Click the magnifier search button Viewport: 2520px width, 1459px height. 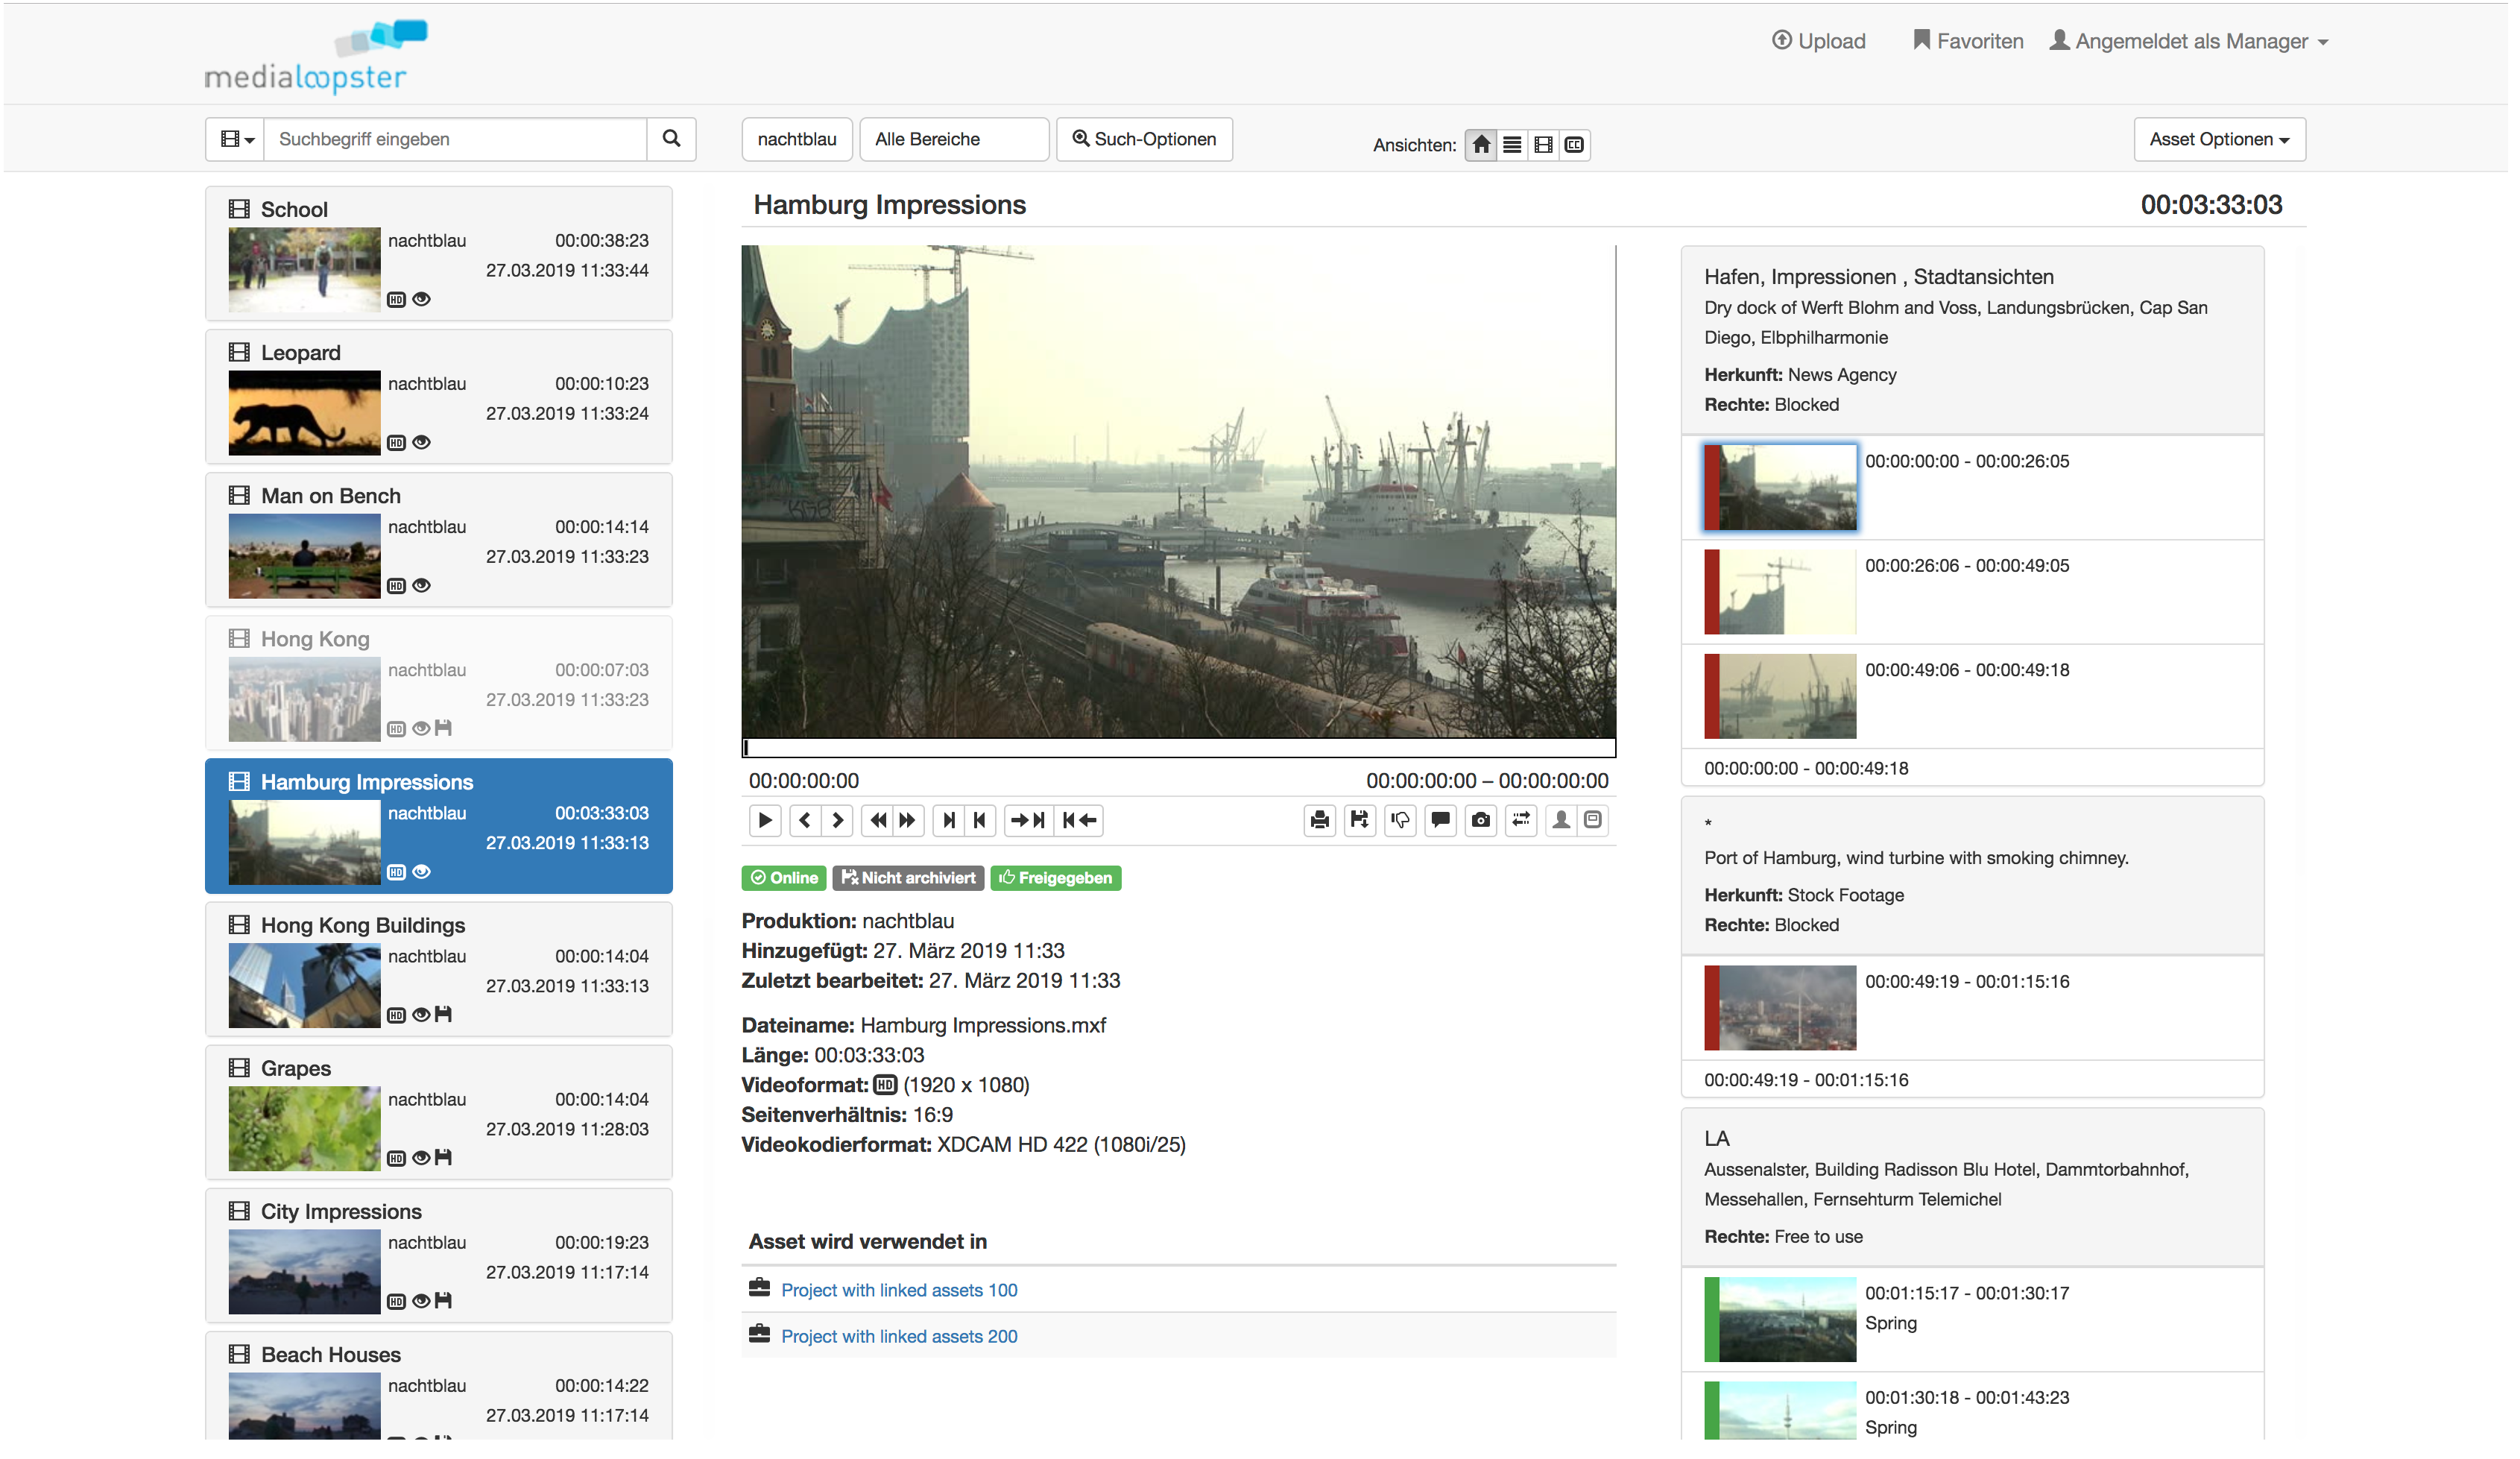pyautogui.click(x=671, y=139)
